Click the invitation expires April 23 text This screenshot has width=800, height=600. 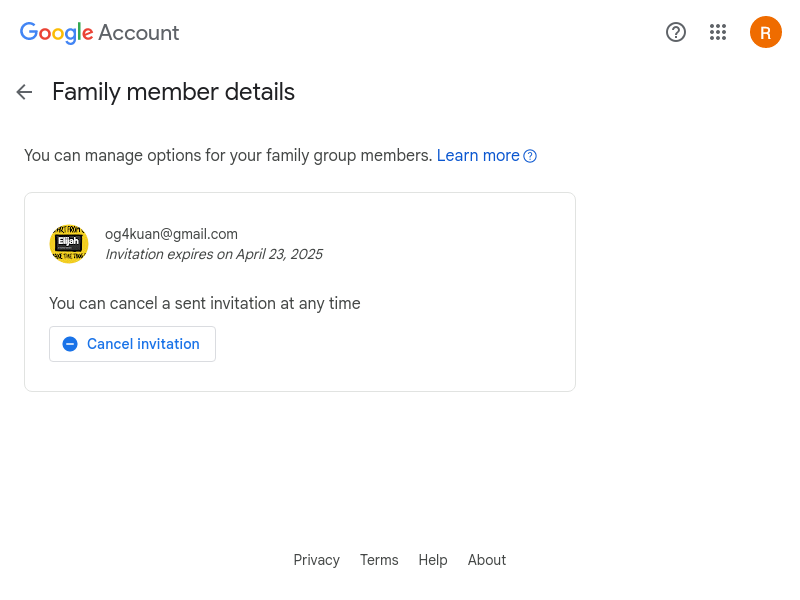coord(214,254)
